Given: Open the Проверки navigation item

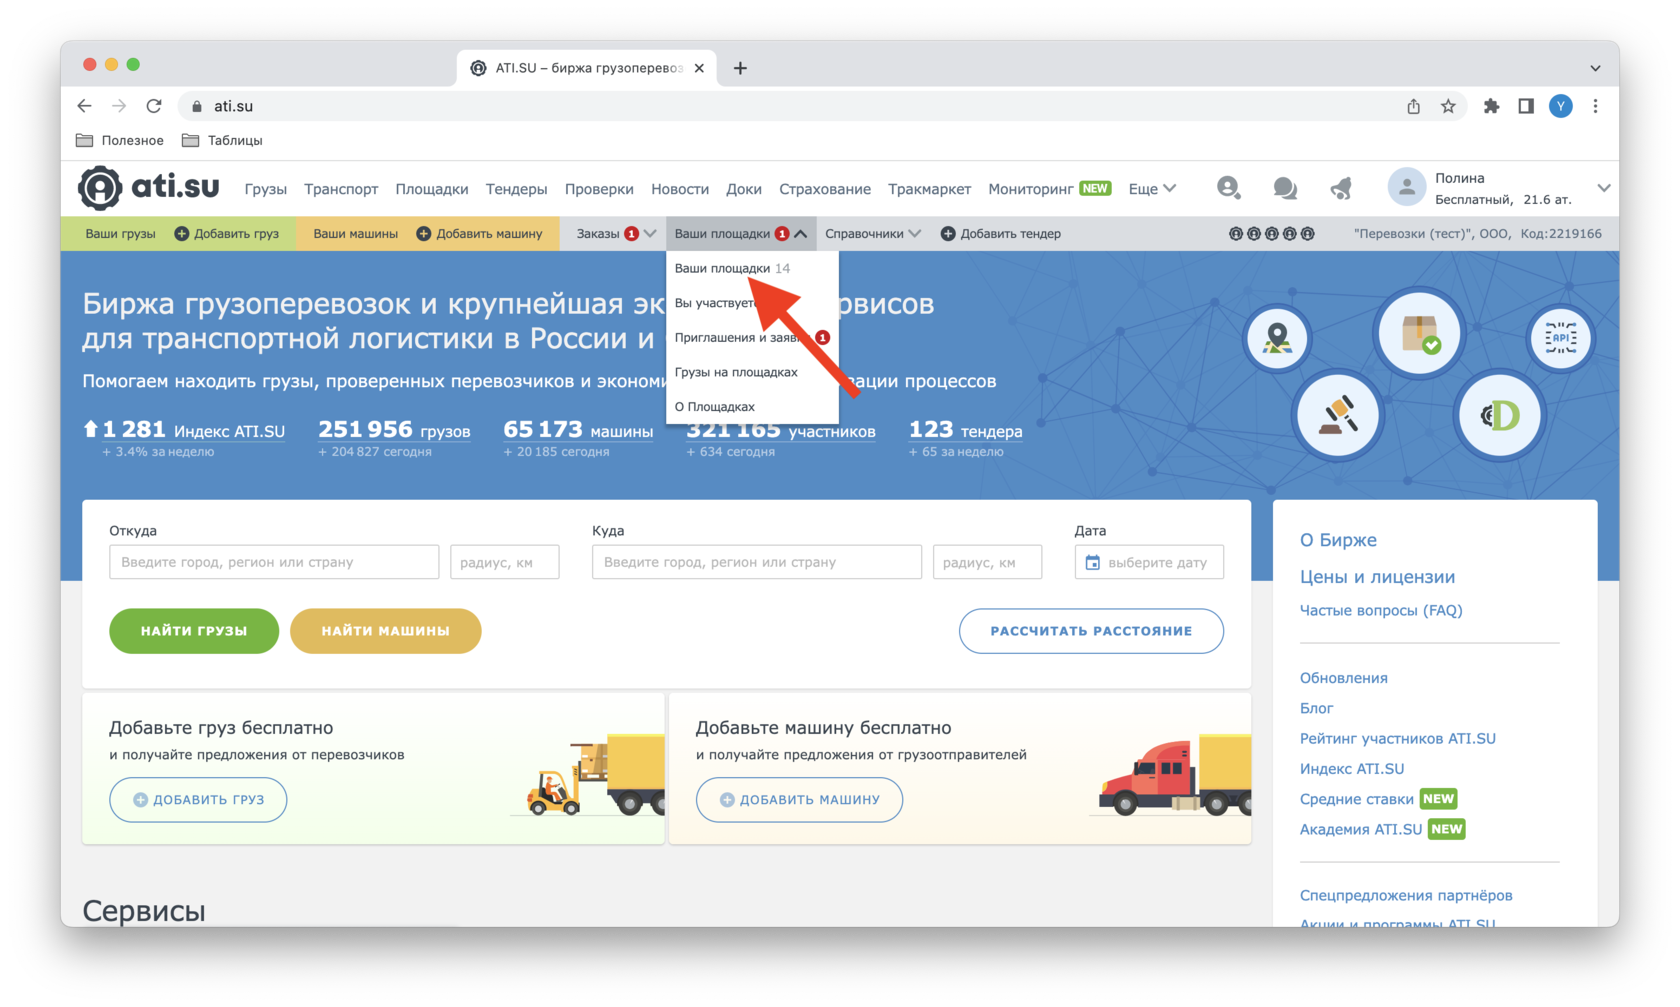Looking at the screenshot, I should (599, 189).
